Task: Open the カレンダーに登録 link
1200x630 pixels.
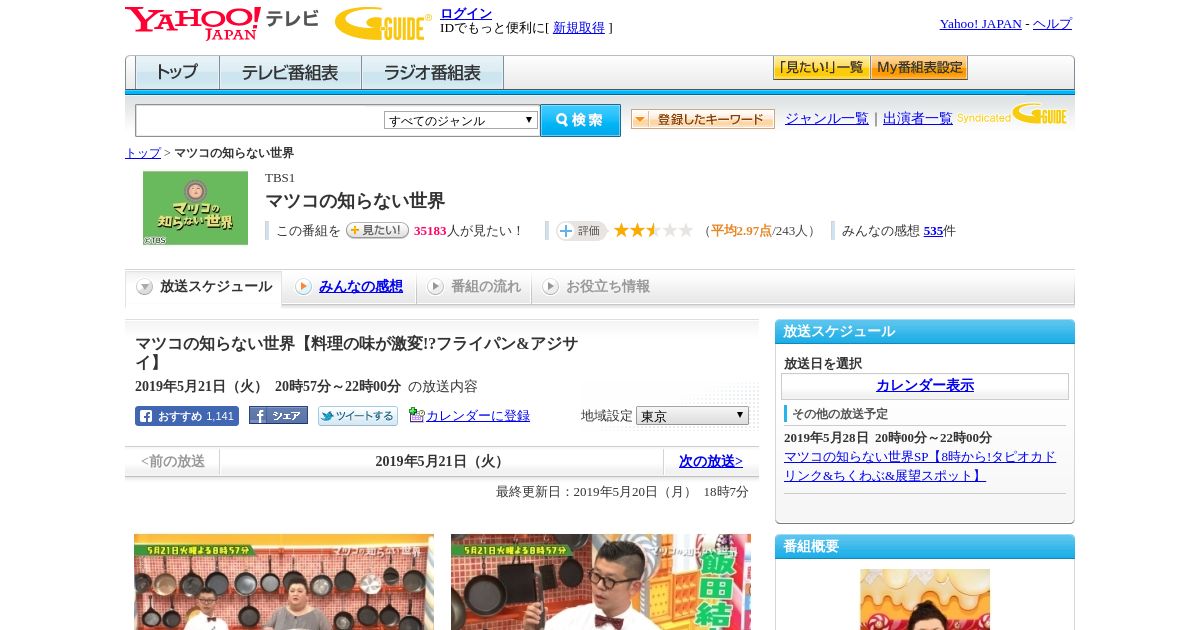Action: click(478, 415)
